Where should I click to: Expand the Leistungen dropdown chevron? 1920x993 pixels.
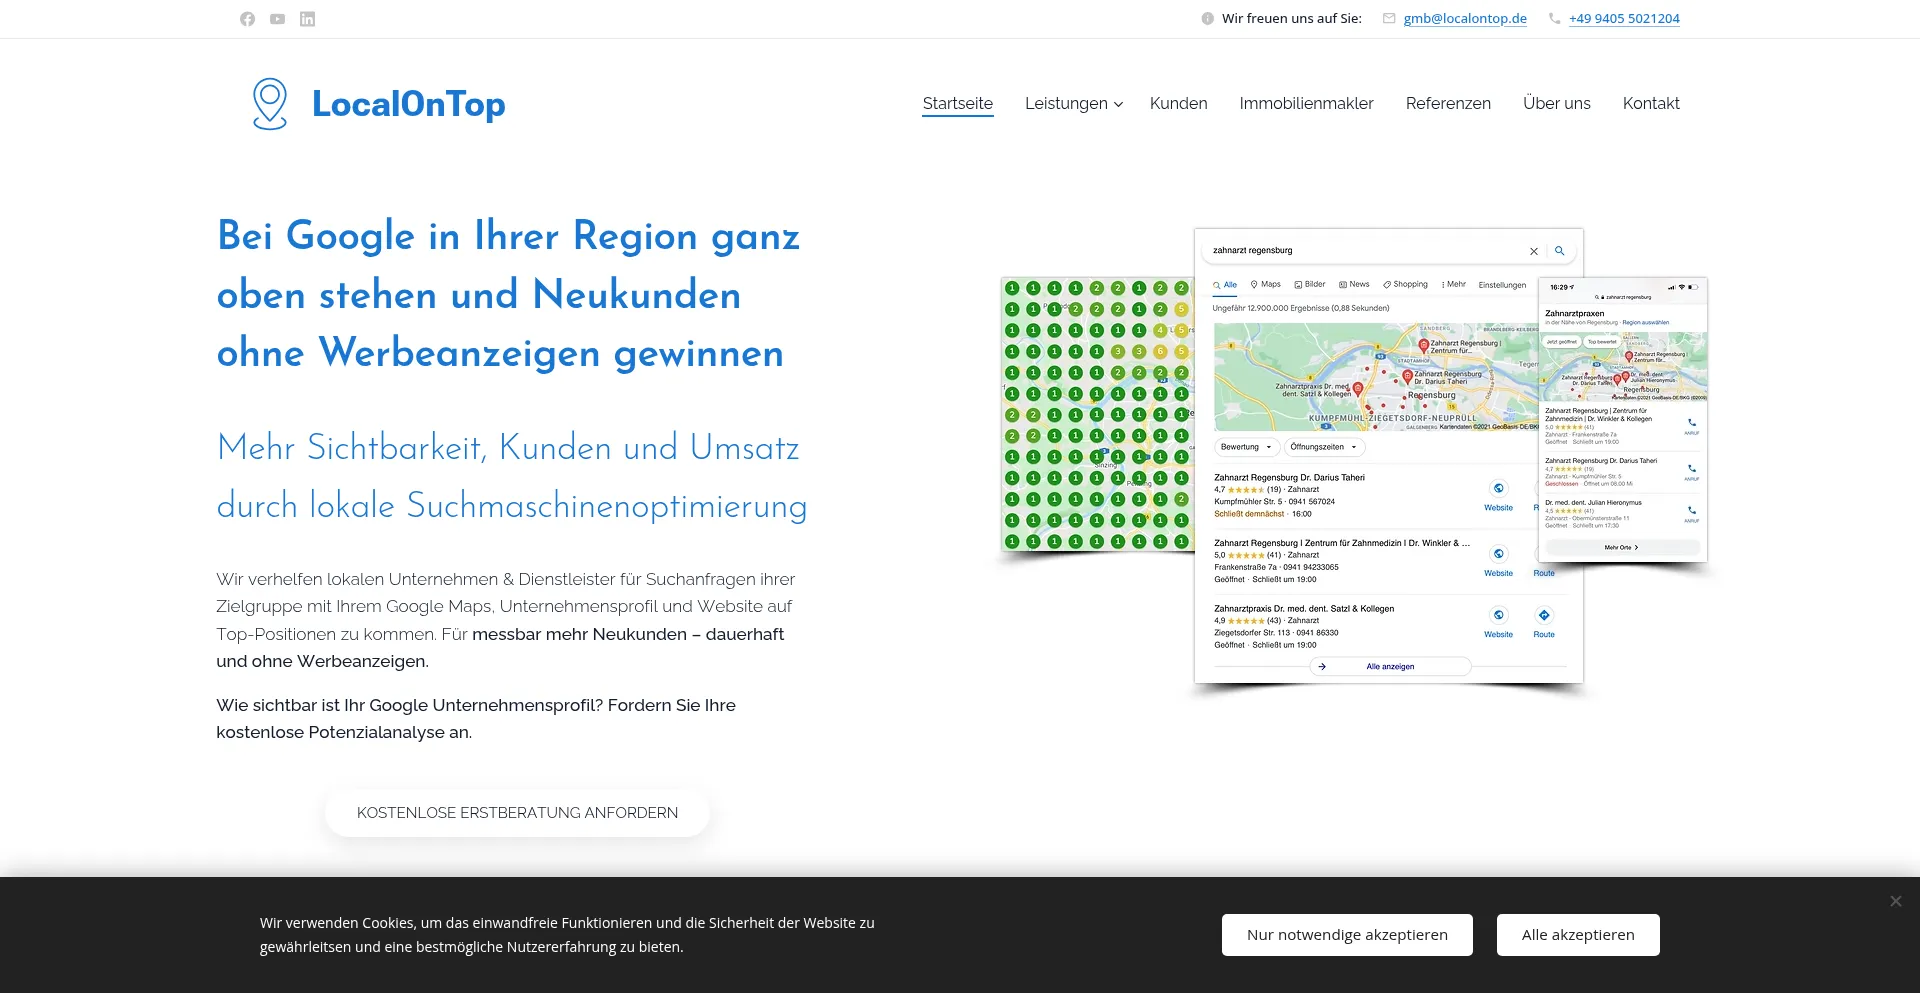pos(1118,105)
